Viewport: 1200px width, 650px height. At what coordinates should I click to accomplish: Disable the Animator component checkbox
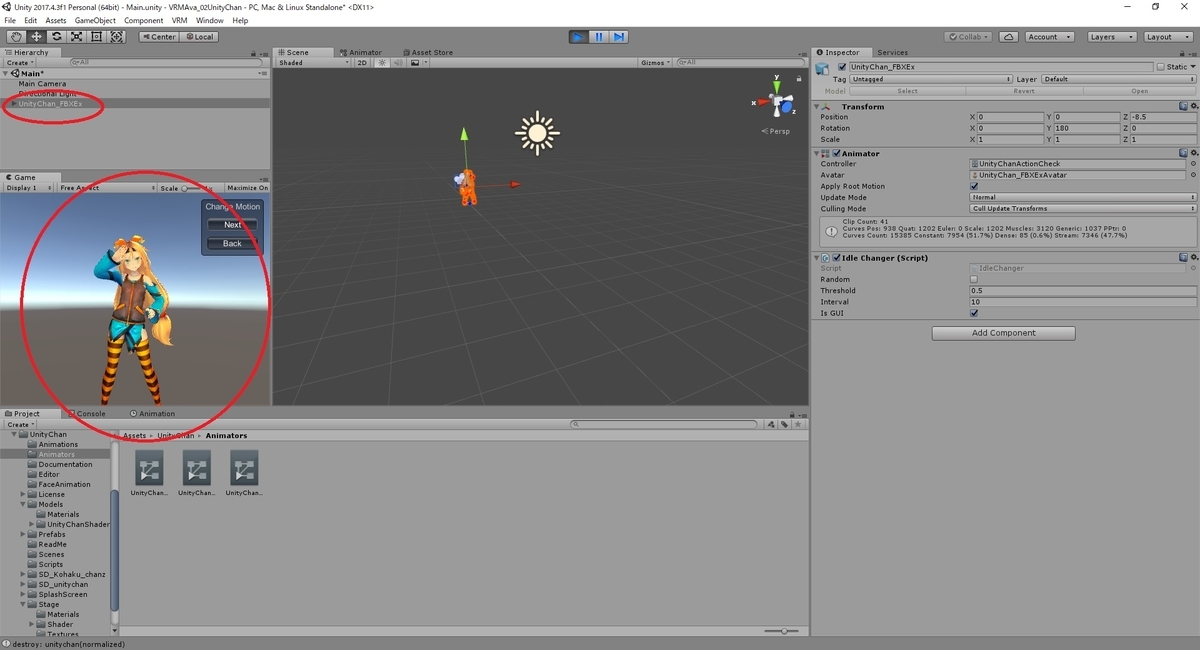837,153
